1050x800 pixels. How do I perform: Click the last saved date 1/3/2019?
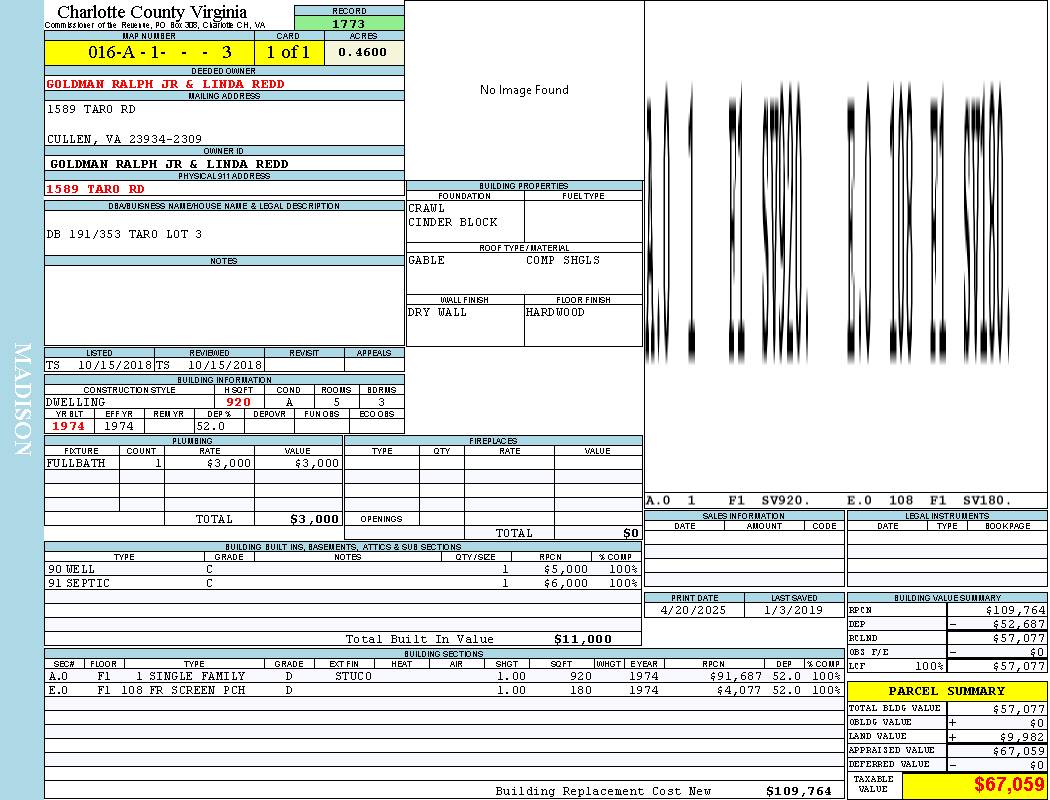pyautogui.click(x=794, y=611)
